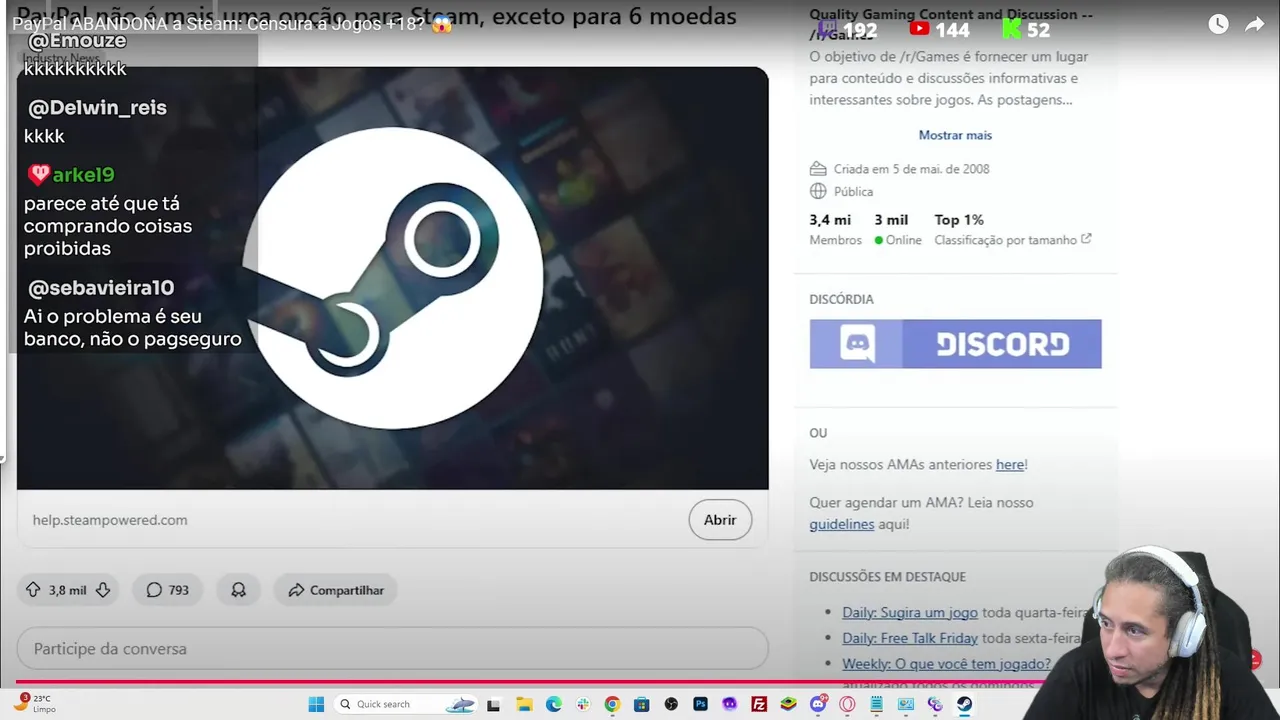1280x720 pixels.
Task: Open the 793 comments button
Action: (x=167, y=590)
